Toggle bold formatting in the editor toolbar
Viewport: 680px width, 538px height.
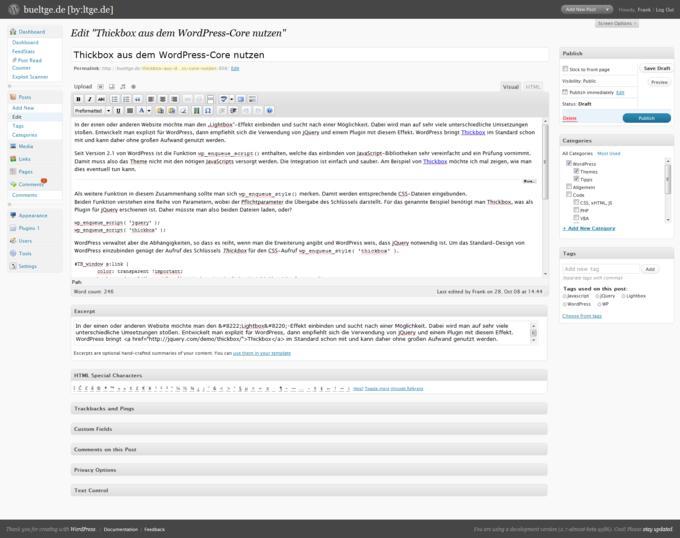(78, 99)
